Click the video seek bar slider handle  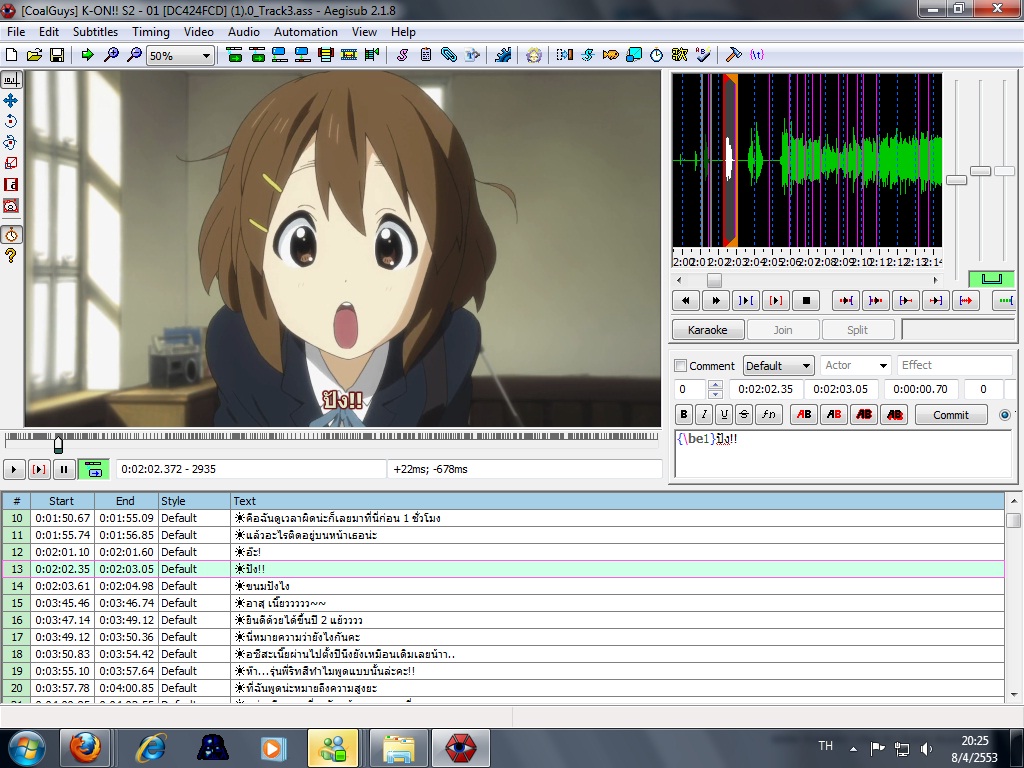[58, 443]
